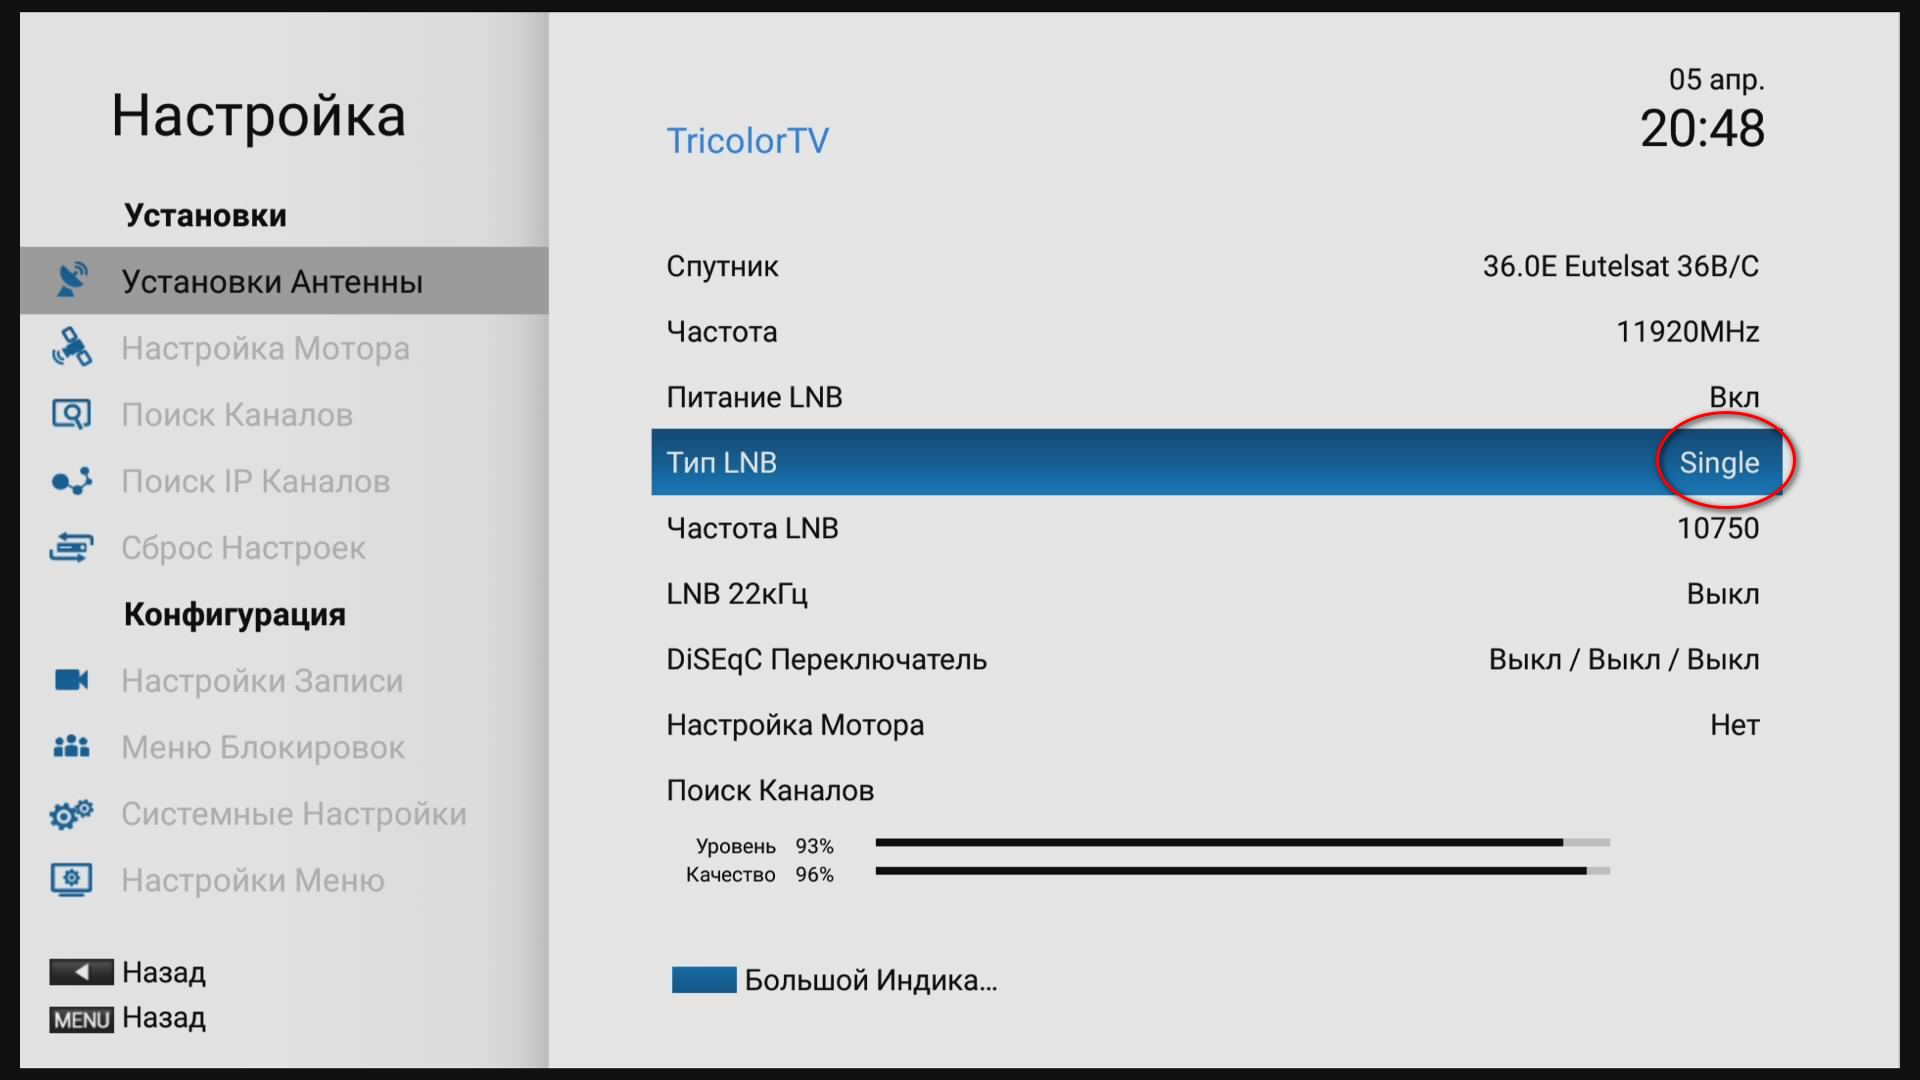
Task: Select the reset icon beside Сброс Настроек
Action: [x=71, y=547]
